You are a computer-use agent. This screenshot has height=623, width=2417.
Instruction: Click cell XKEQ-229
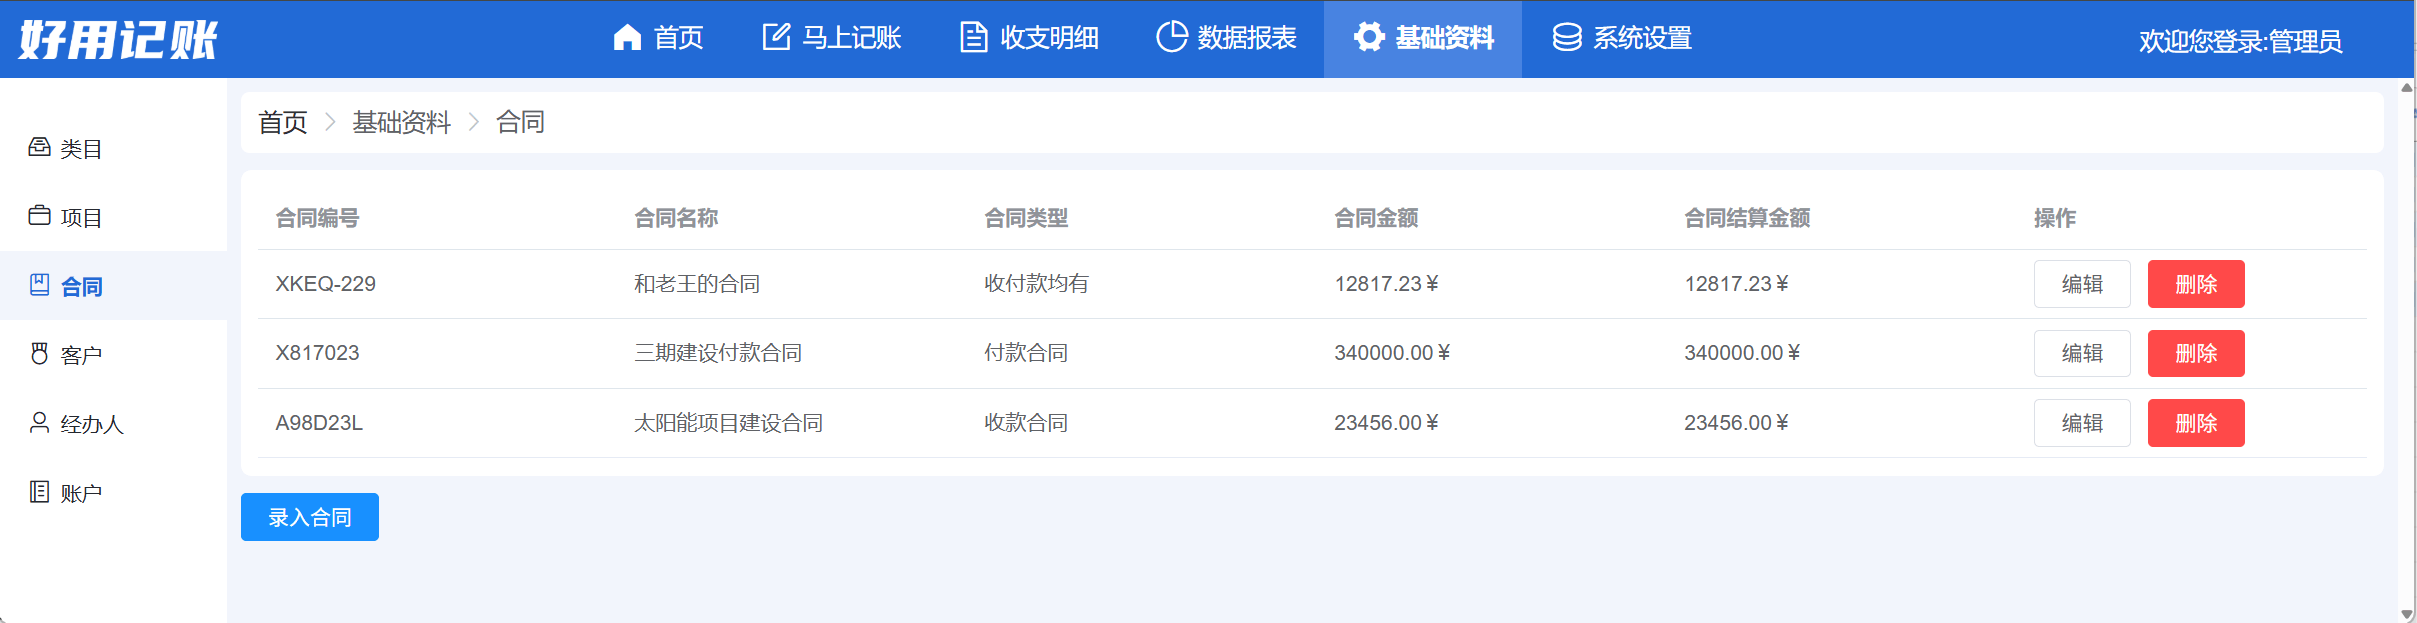point(326,284)
